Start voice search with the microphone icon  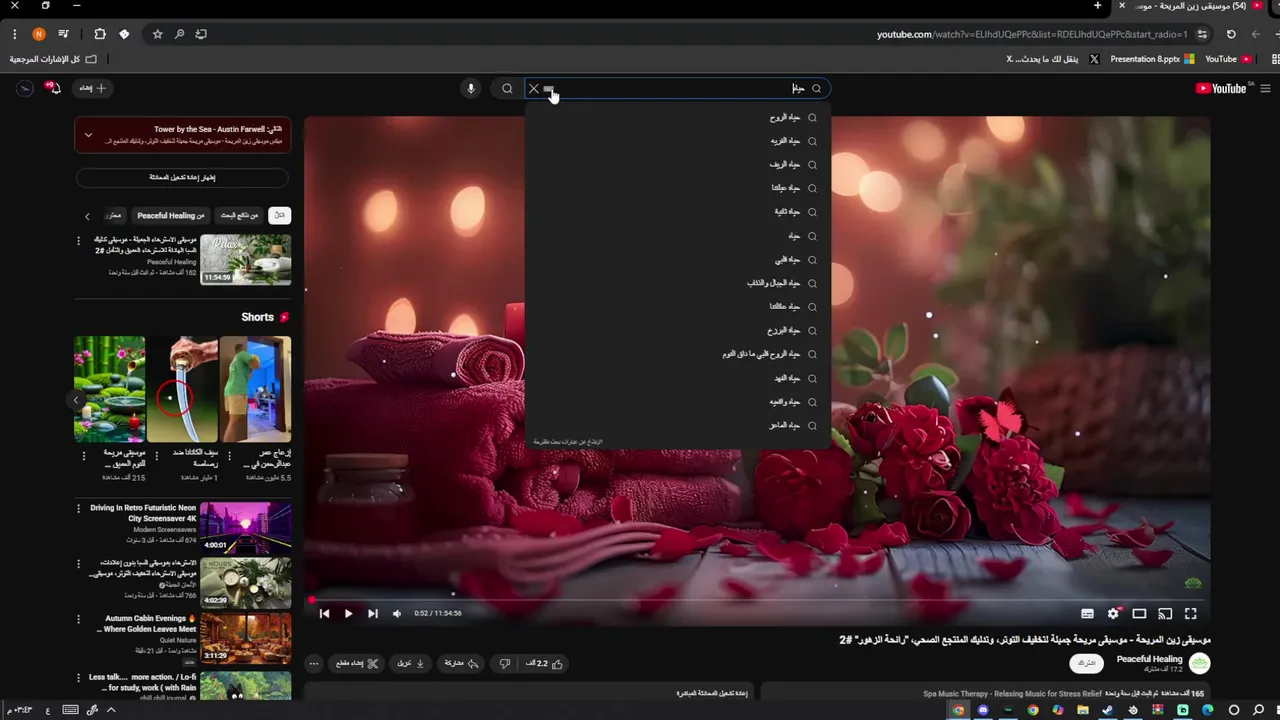(470, 89)
